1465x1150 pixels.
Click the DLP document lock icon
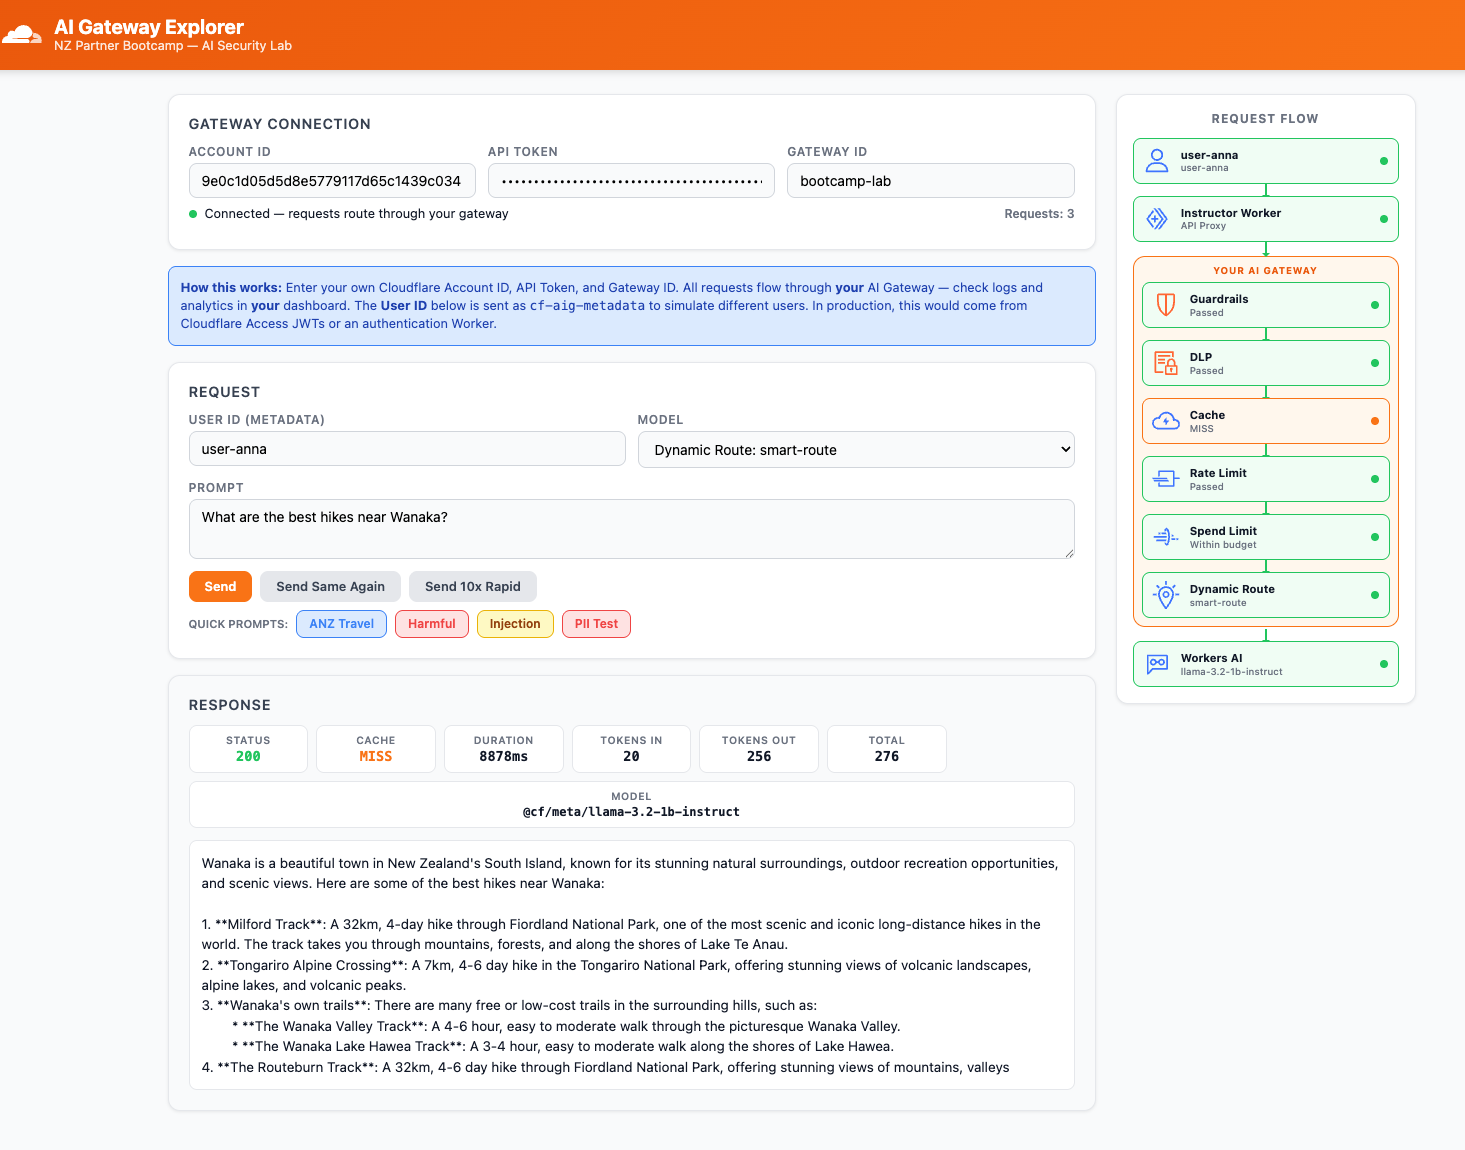click(1166, 363)
